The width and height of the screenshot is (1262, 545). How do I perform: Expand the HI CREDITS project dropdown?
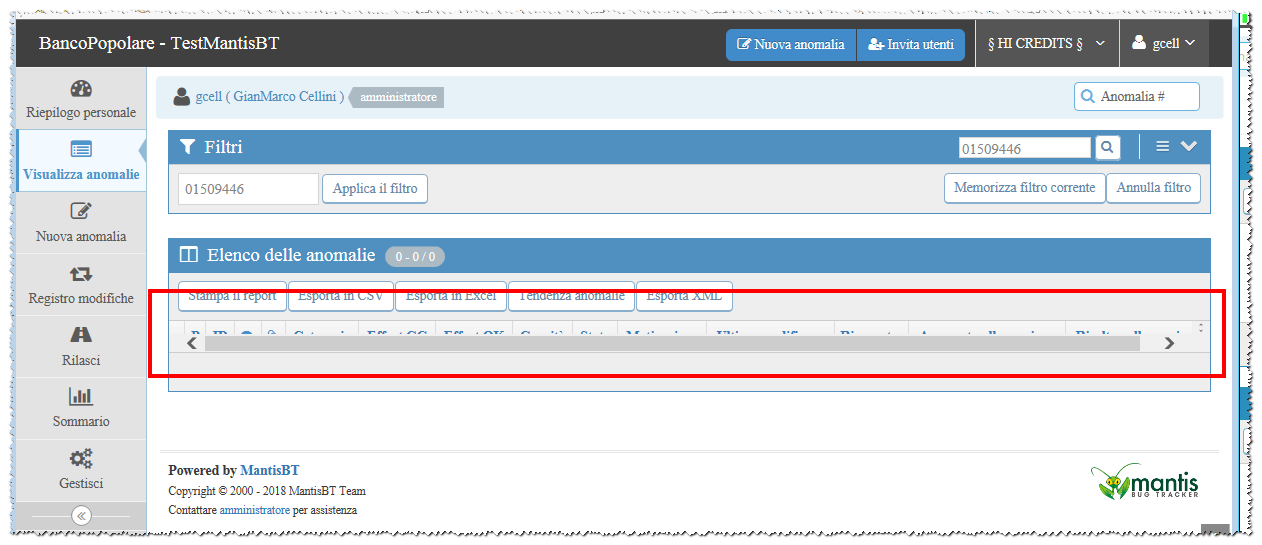coord(1046,44)
